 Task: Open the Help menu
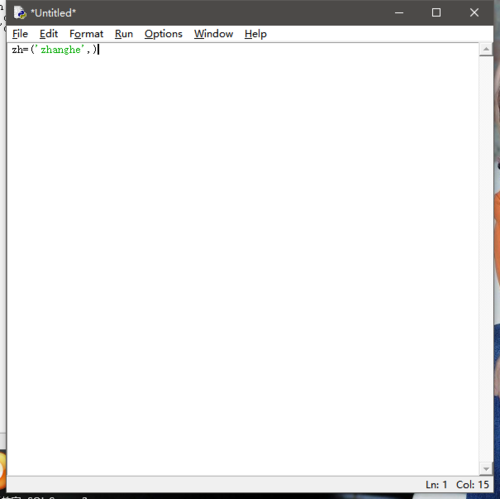pos(255,34)
